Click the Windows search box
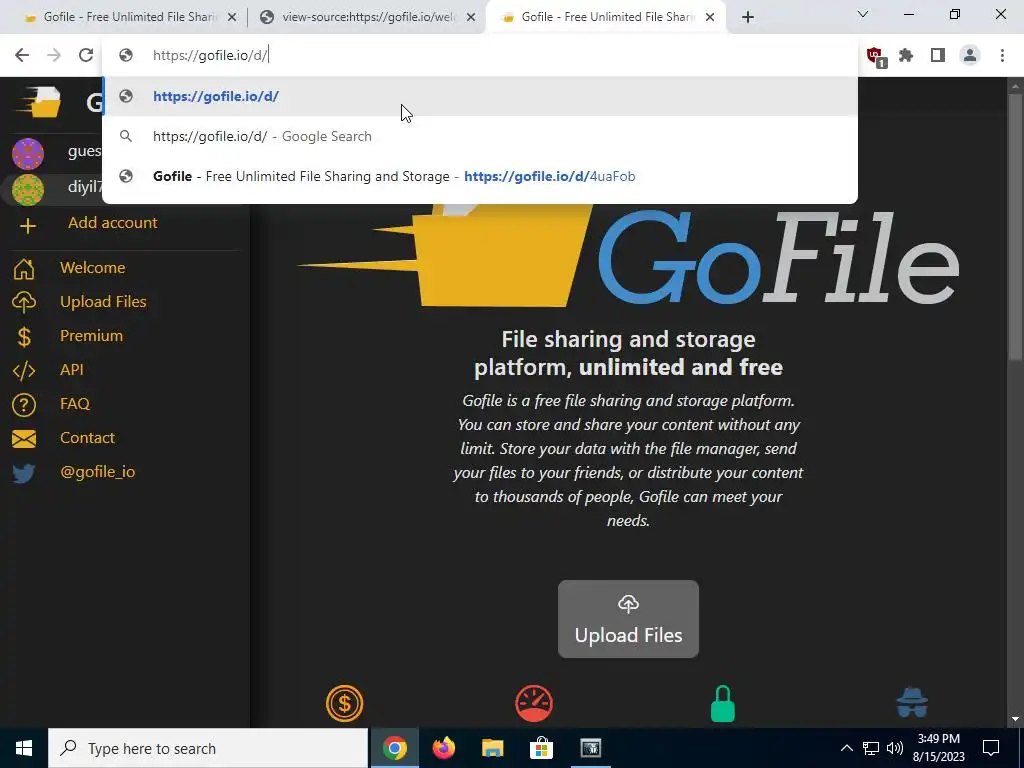This screenshot has width=1024, height=768. coord(208,748)
